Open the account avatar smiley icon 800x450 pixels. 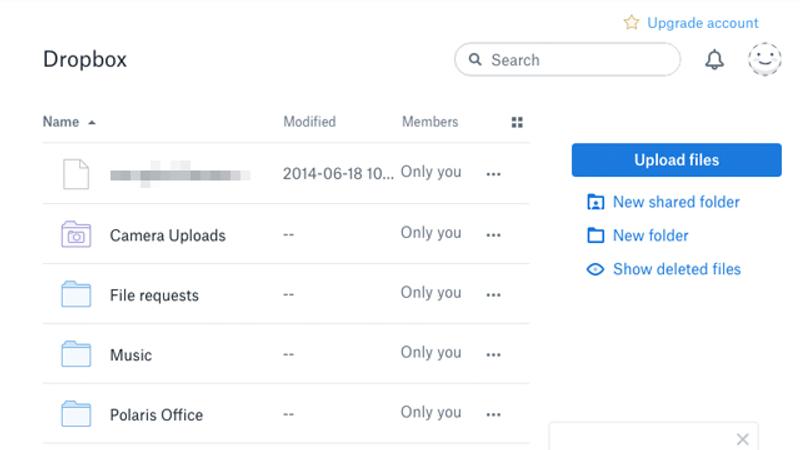tap(765, 60)
